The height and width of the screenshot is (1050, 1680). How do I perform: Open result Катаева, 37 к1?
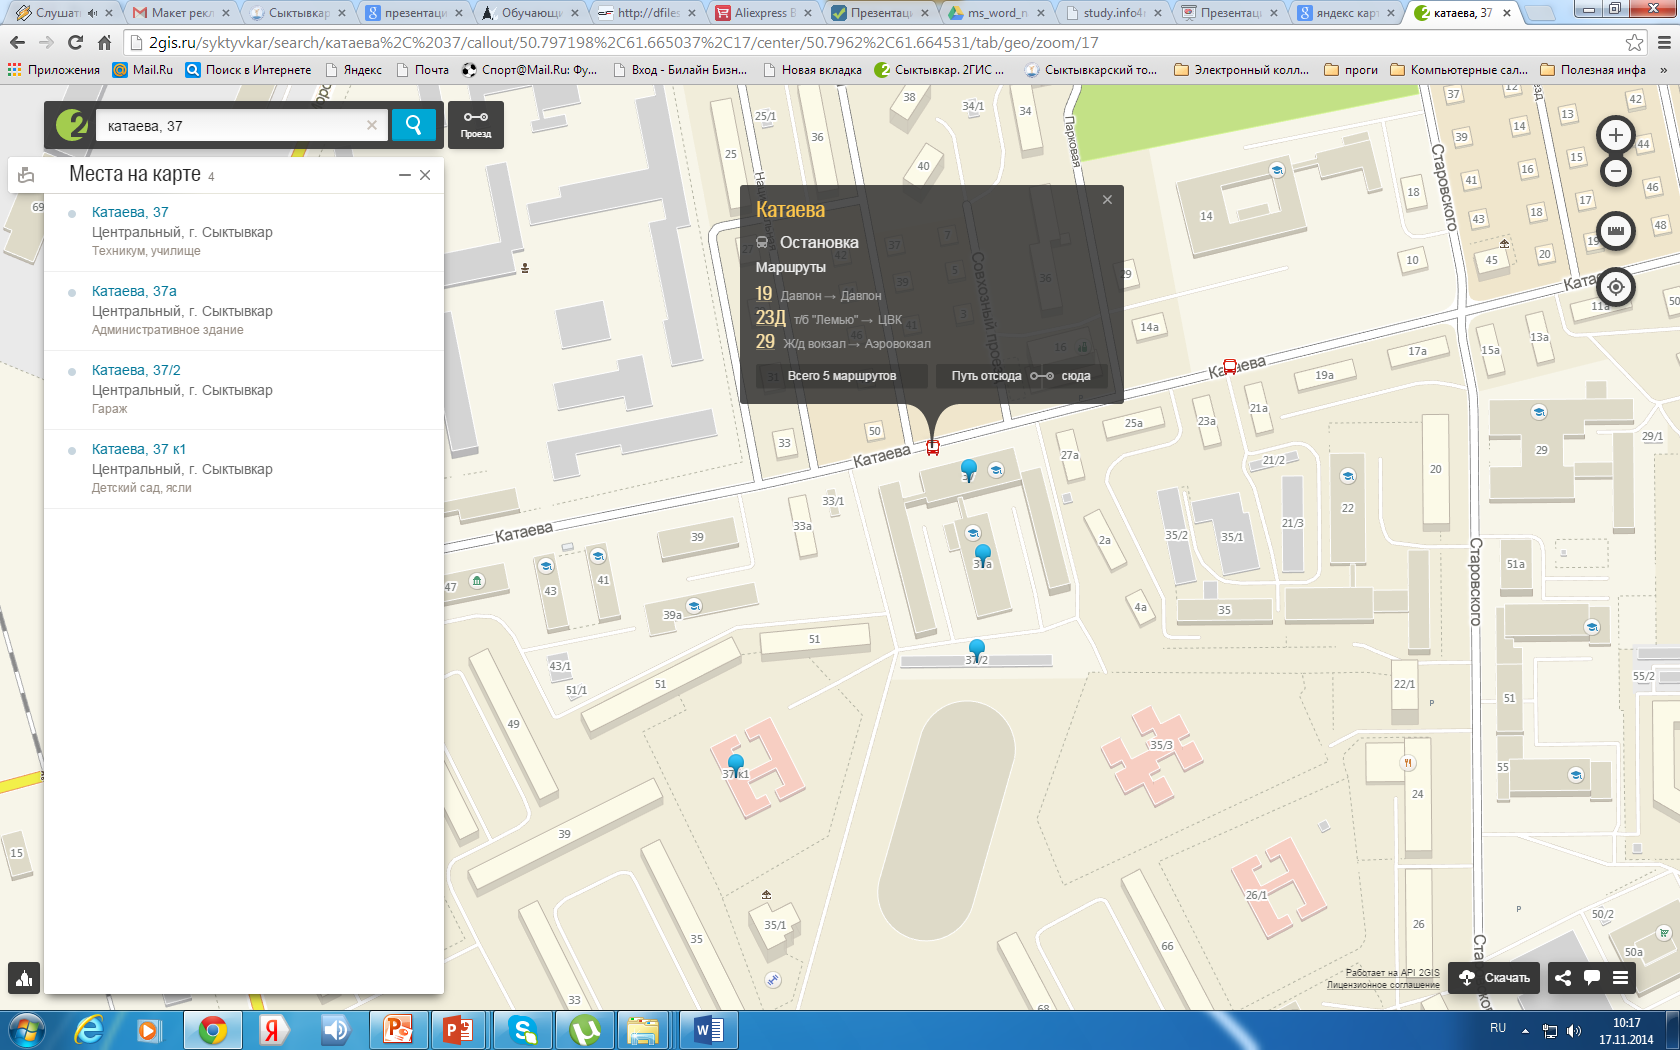(x=139, y=449)
